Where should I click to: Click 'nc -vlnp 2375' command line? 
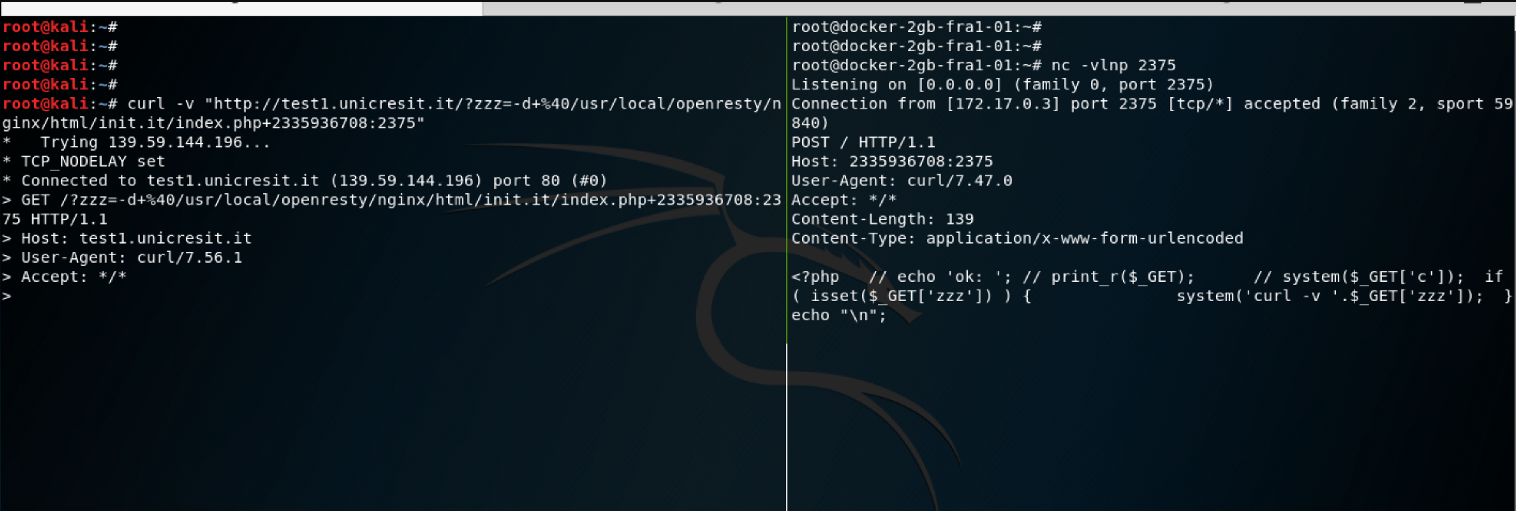984,65
